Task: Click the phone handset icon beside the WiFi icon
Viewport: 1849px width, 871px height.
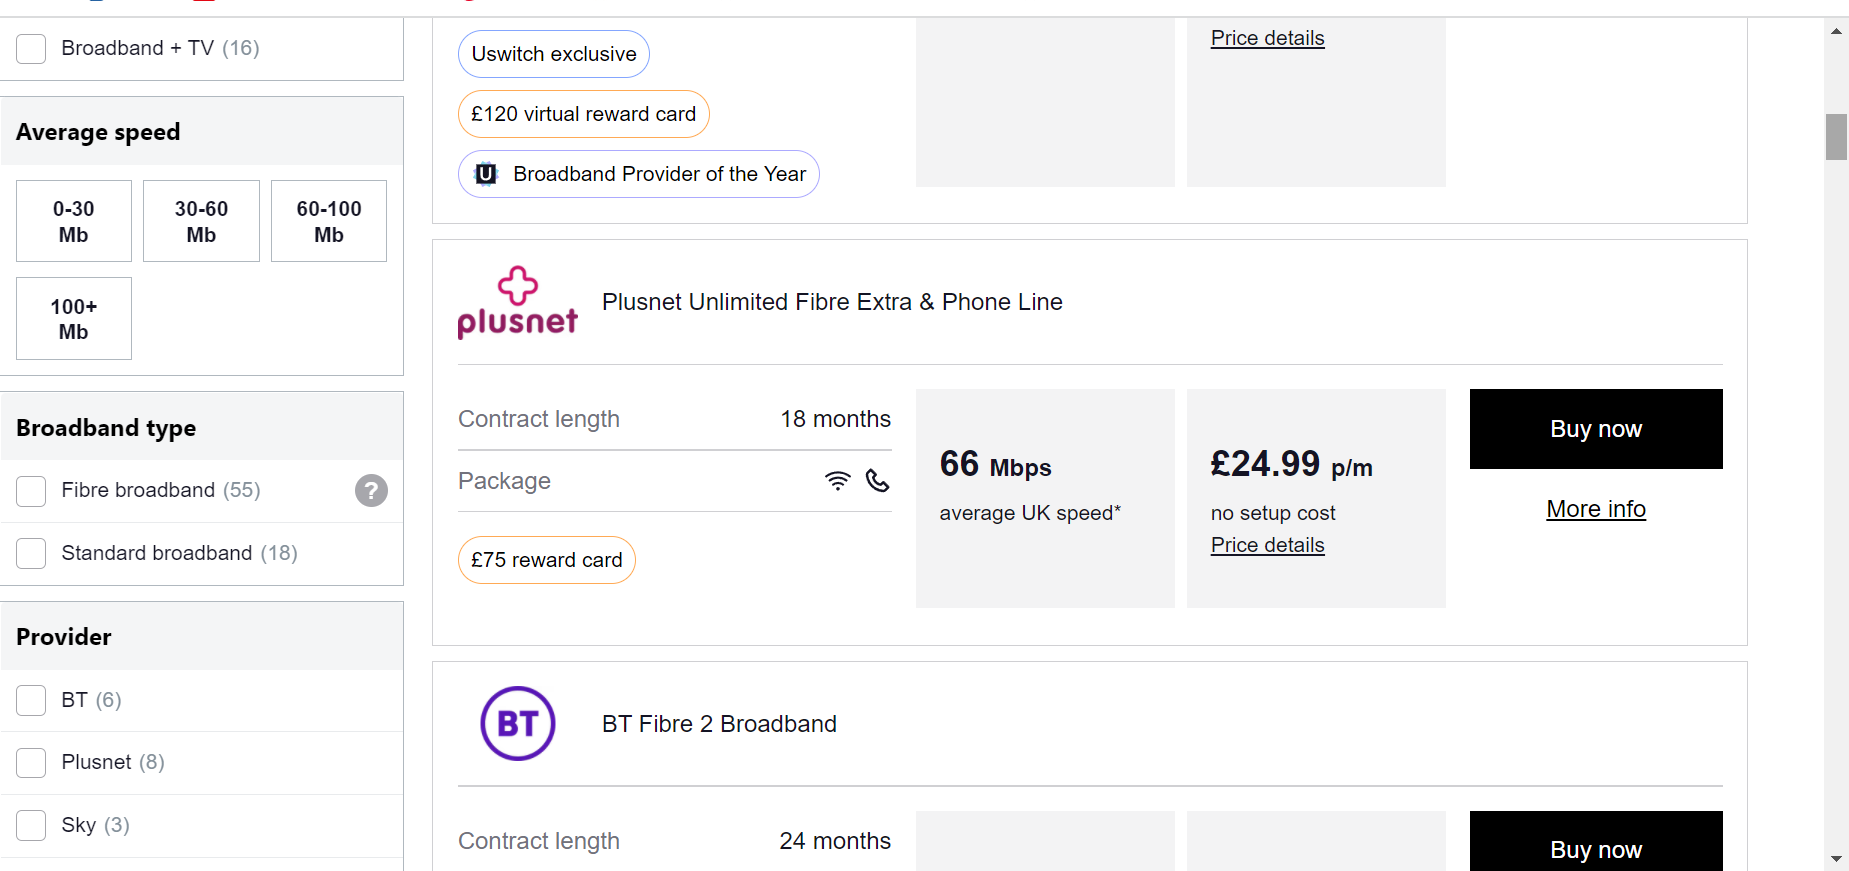Action: pyautogui.click(x=877, y=481)
